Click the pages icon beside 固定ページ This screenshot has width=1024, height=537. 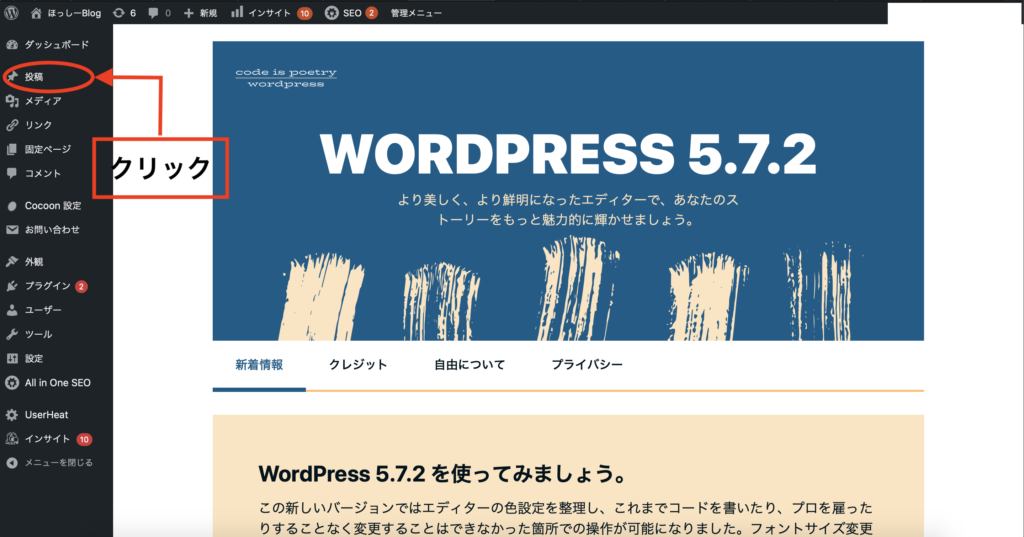[x=12, y=150]
